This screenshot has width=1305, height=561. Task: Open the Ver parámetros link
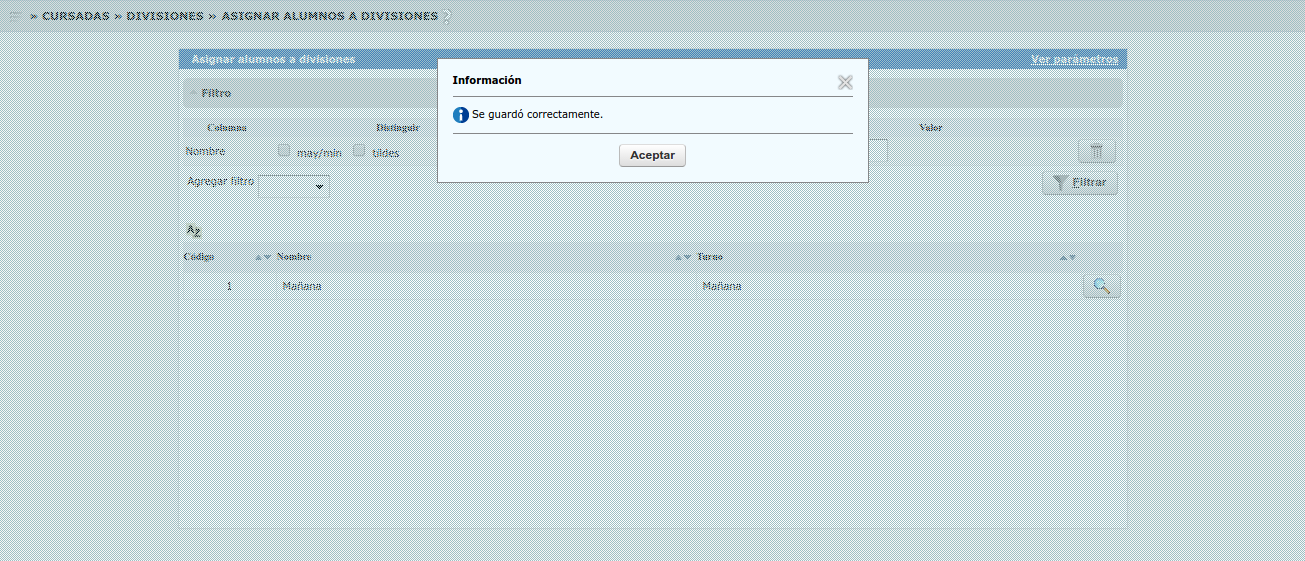click(1074, 60)
